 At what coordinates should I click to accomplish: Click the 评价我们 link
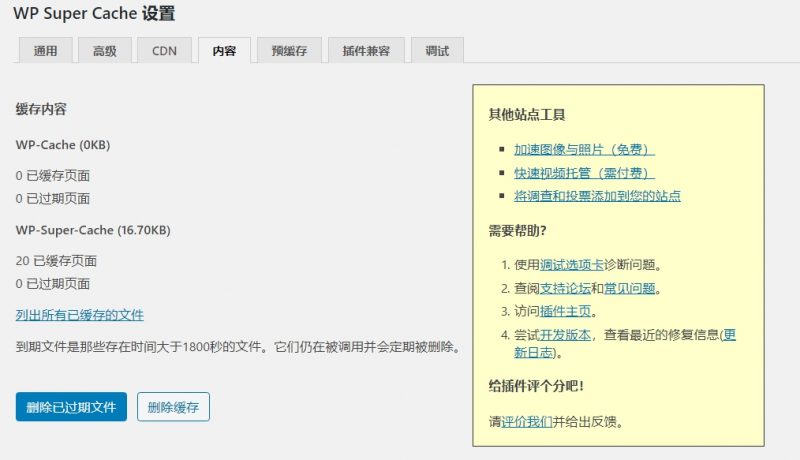tap(527, 422)
